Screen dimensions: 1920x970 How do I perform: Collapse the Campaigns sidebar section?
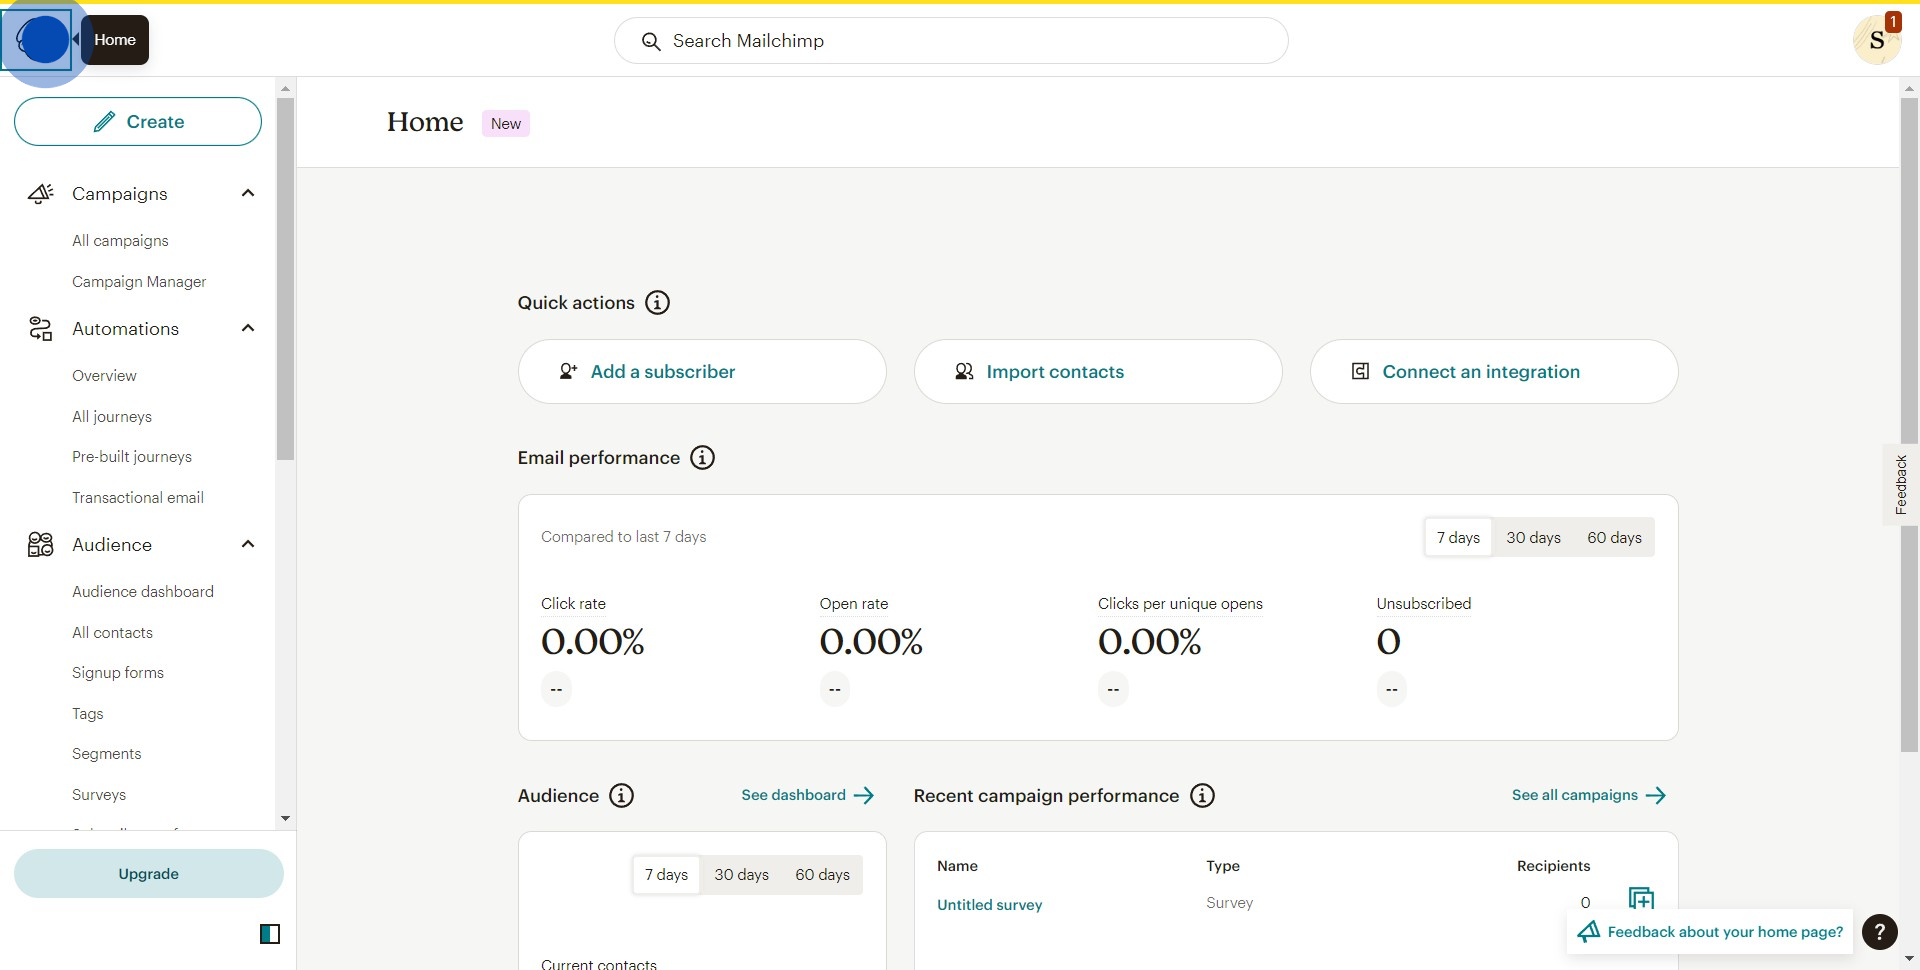tap(248, 193)
